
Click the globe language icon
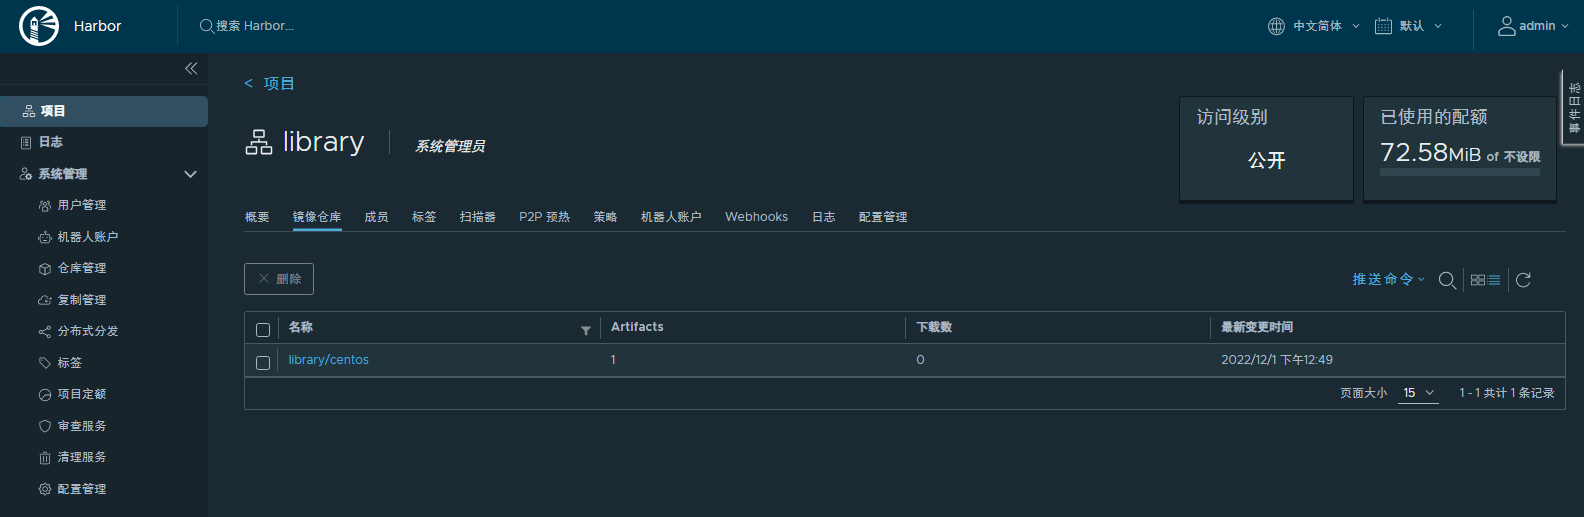coord(1276,26)
